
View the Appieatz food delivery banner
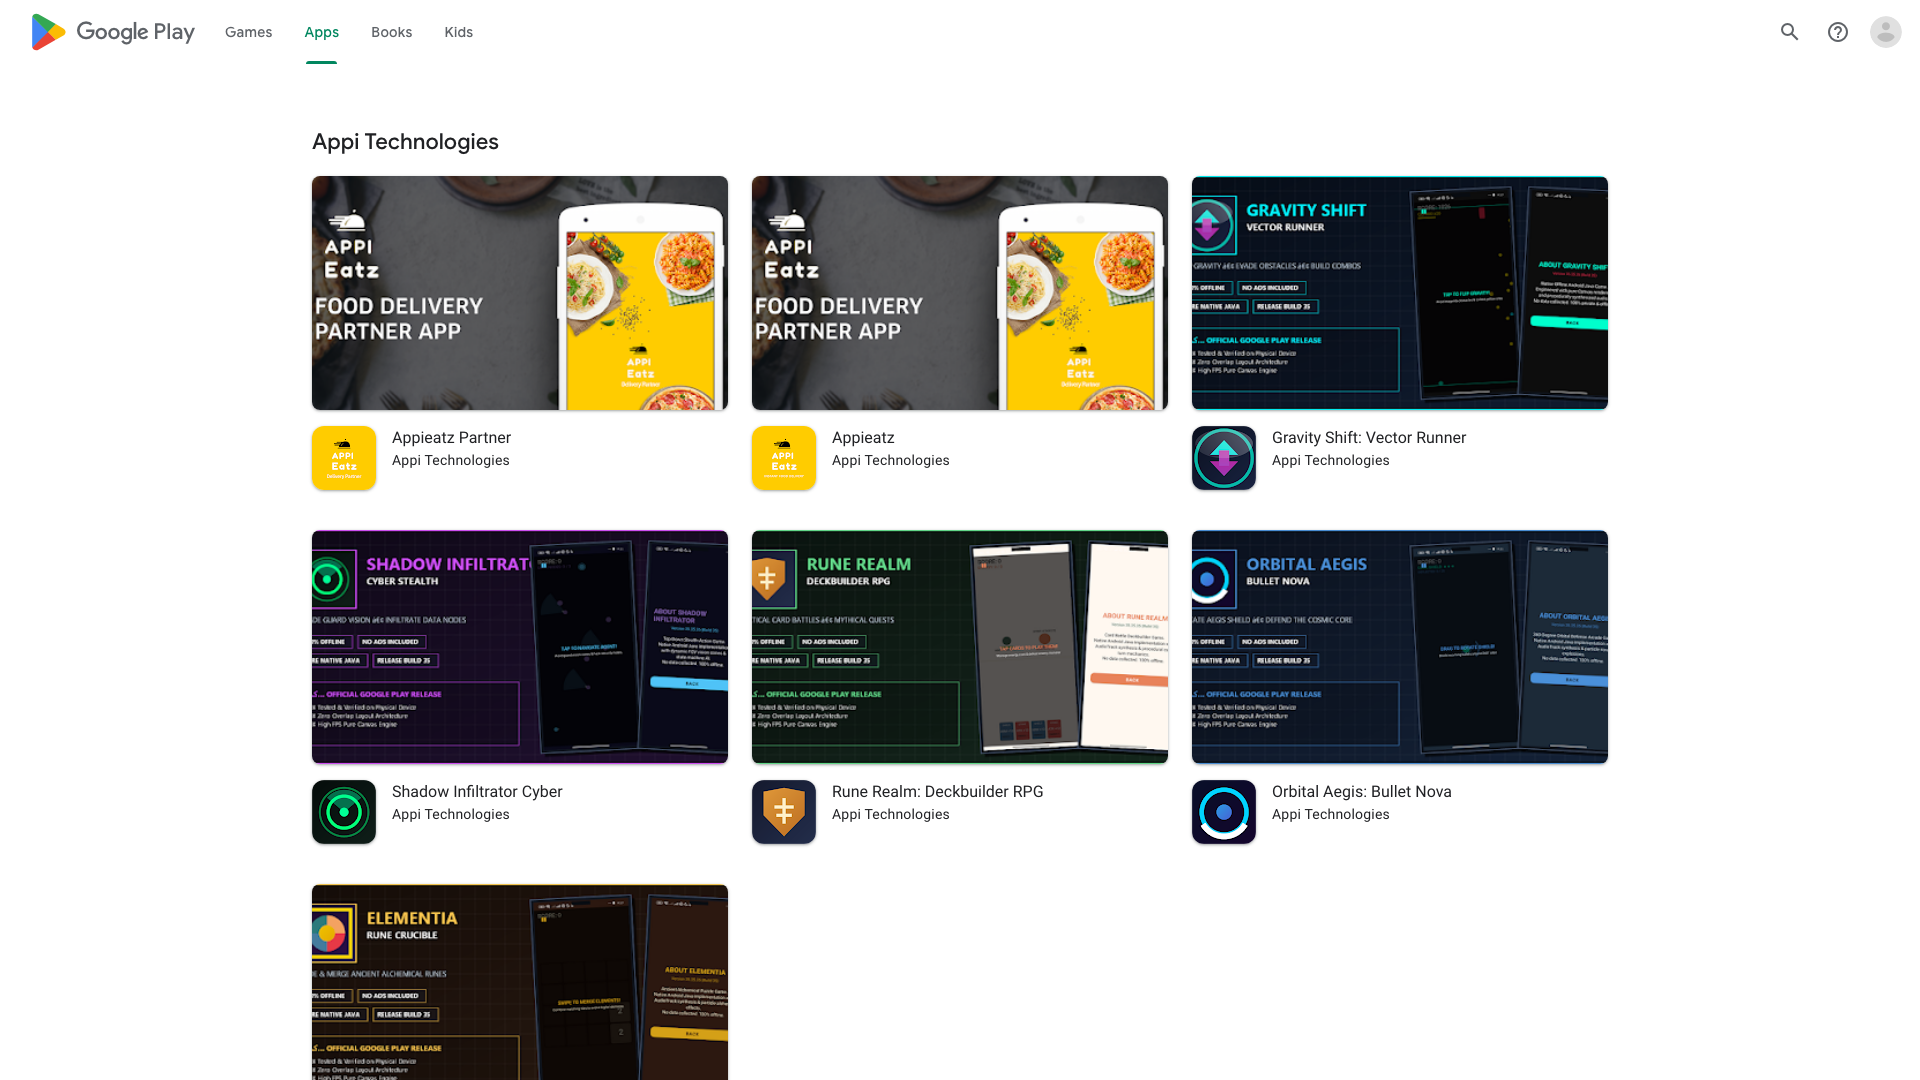tap(960, 293)
